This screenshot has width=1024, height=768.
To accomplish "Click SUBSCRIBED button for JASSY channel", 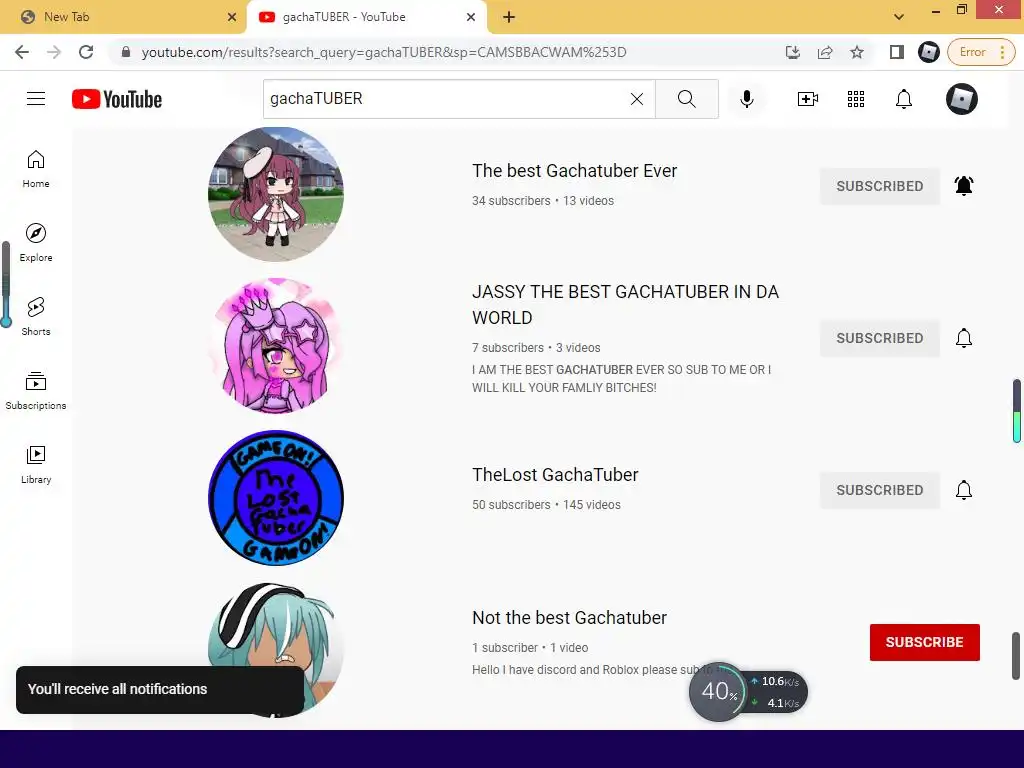I will 880,338.
